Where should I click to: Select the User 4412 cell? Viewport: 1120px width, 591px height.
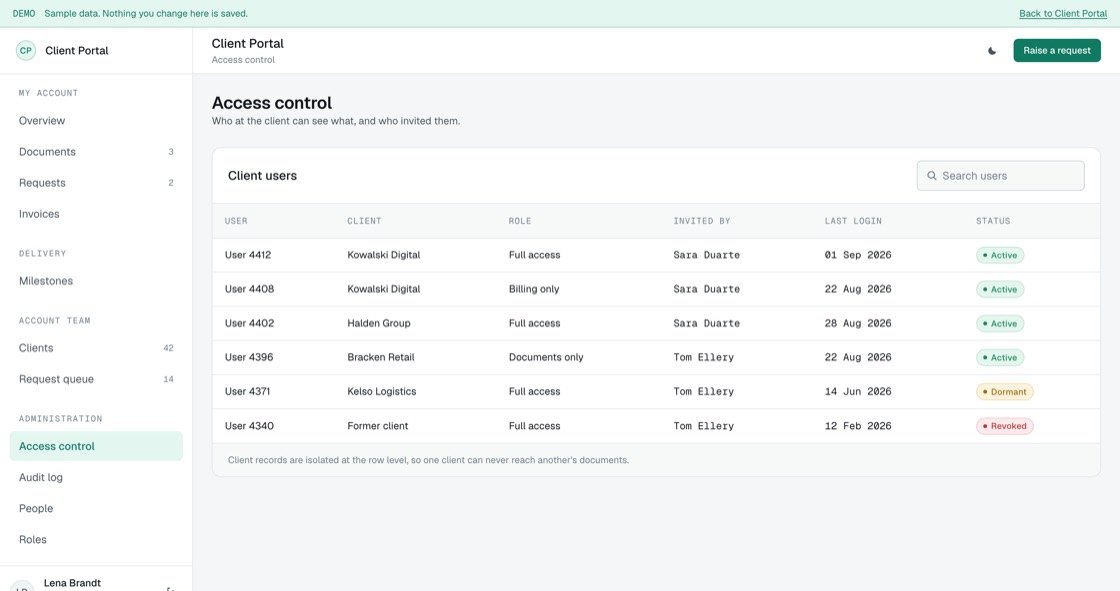click(x=248, y=255)
